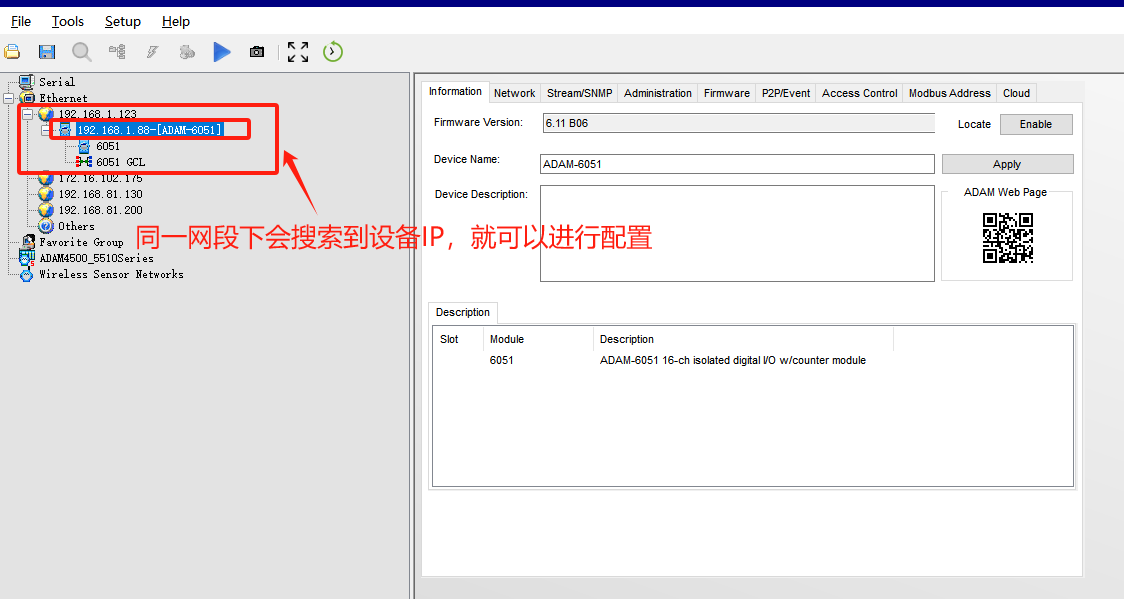Switch to the Modbus Address tab

click(949, 93)
